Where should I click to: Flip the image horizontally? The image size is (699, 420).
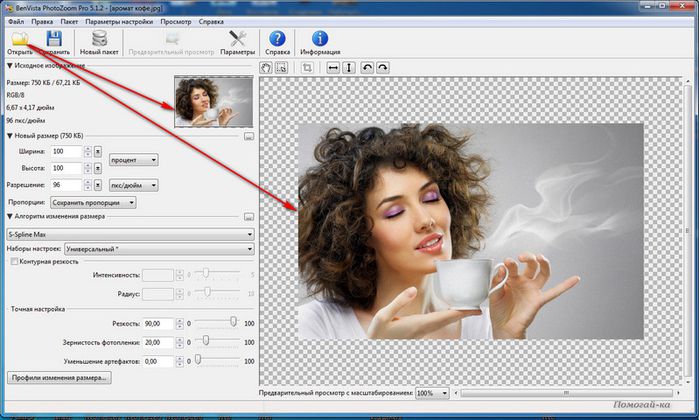(x=333, y=68)
